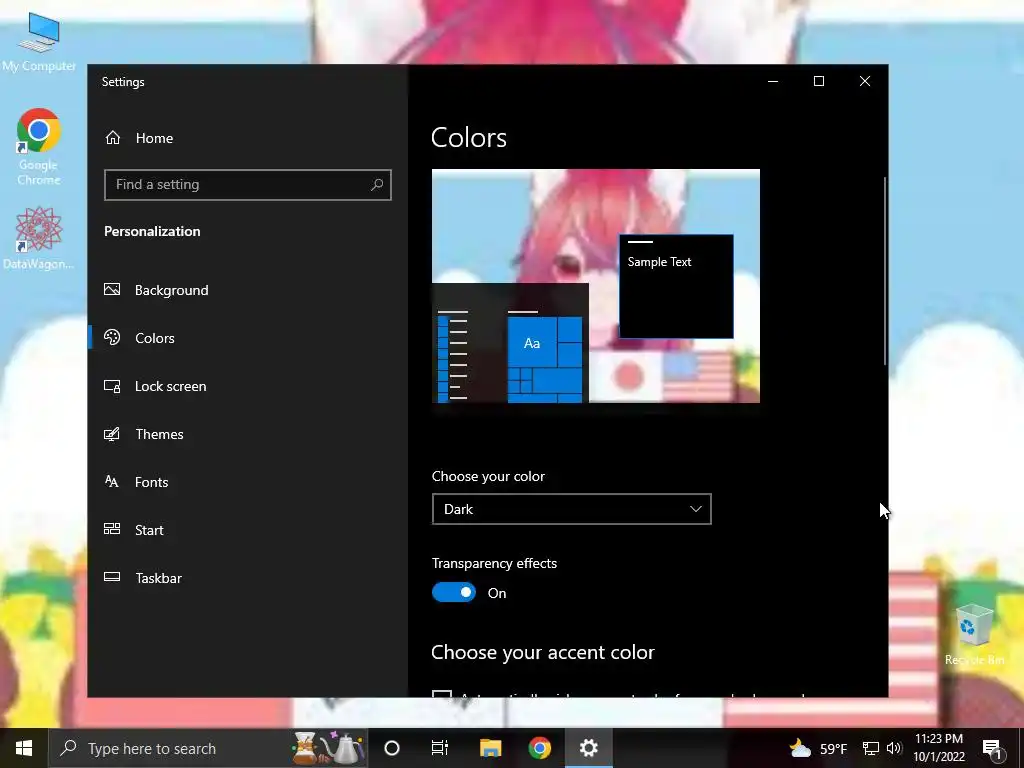This screenshot has height=768, width=1024.
Task: Click the Settings window vertical scrollbar
Action: coord(885,270)
